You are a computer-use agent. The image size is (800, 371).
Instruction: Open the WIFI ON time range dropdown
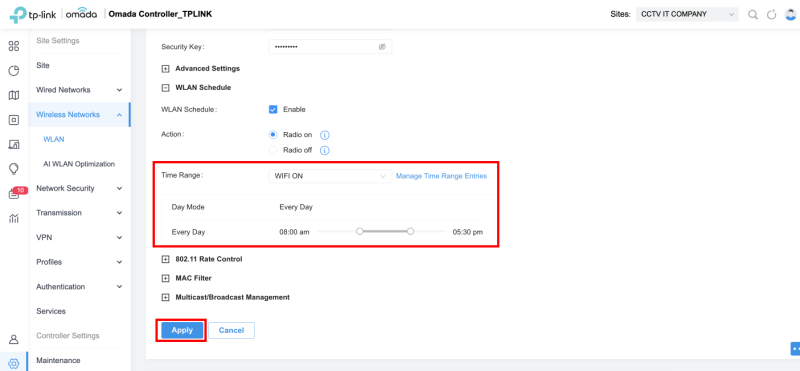coord(330,176)
